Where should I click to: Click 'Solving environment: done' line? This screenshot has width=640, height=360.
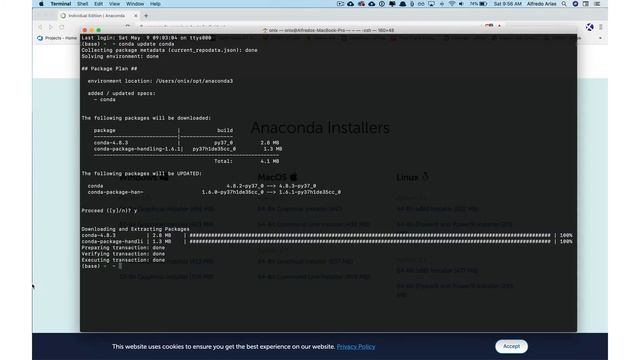[120, 56]
